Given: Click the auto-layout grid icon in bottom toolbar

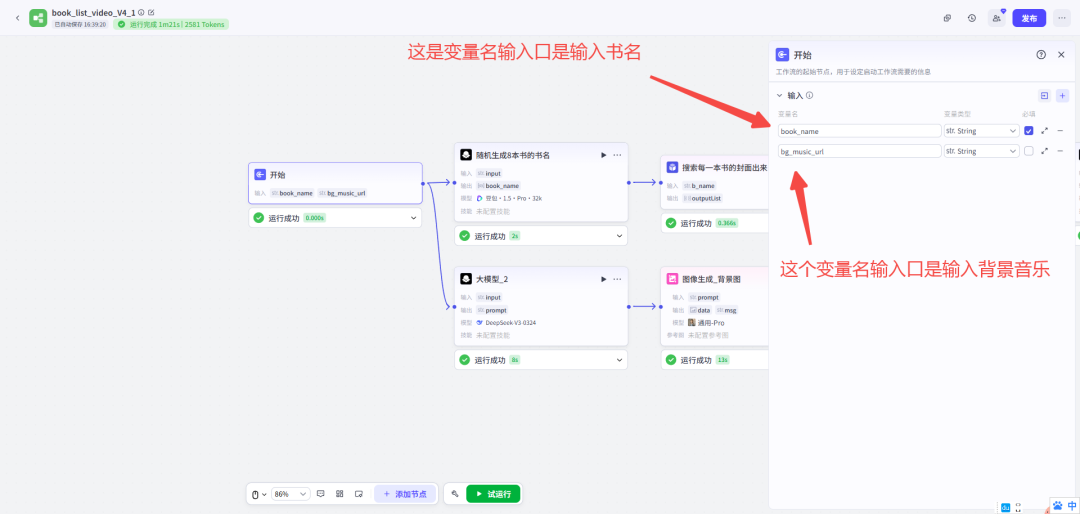Looking at the screenshot, I should coord(340,494).
